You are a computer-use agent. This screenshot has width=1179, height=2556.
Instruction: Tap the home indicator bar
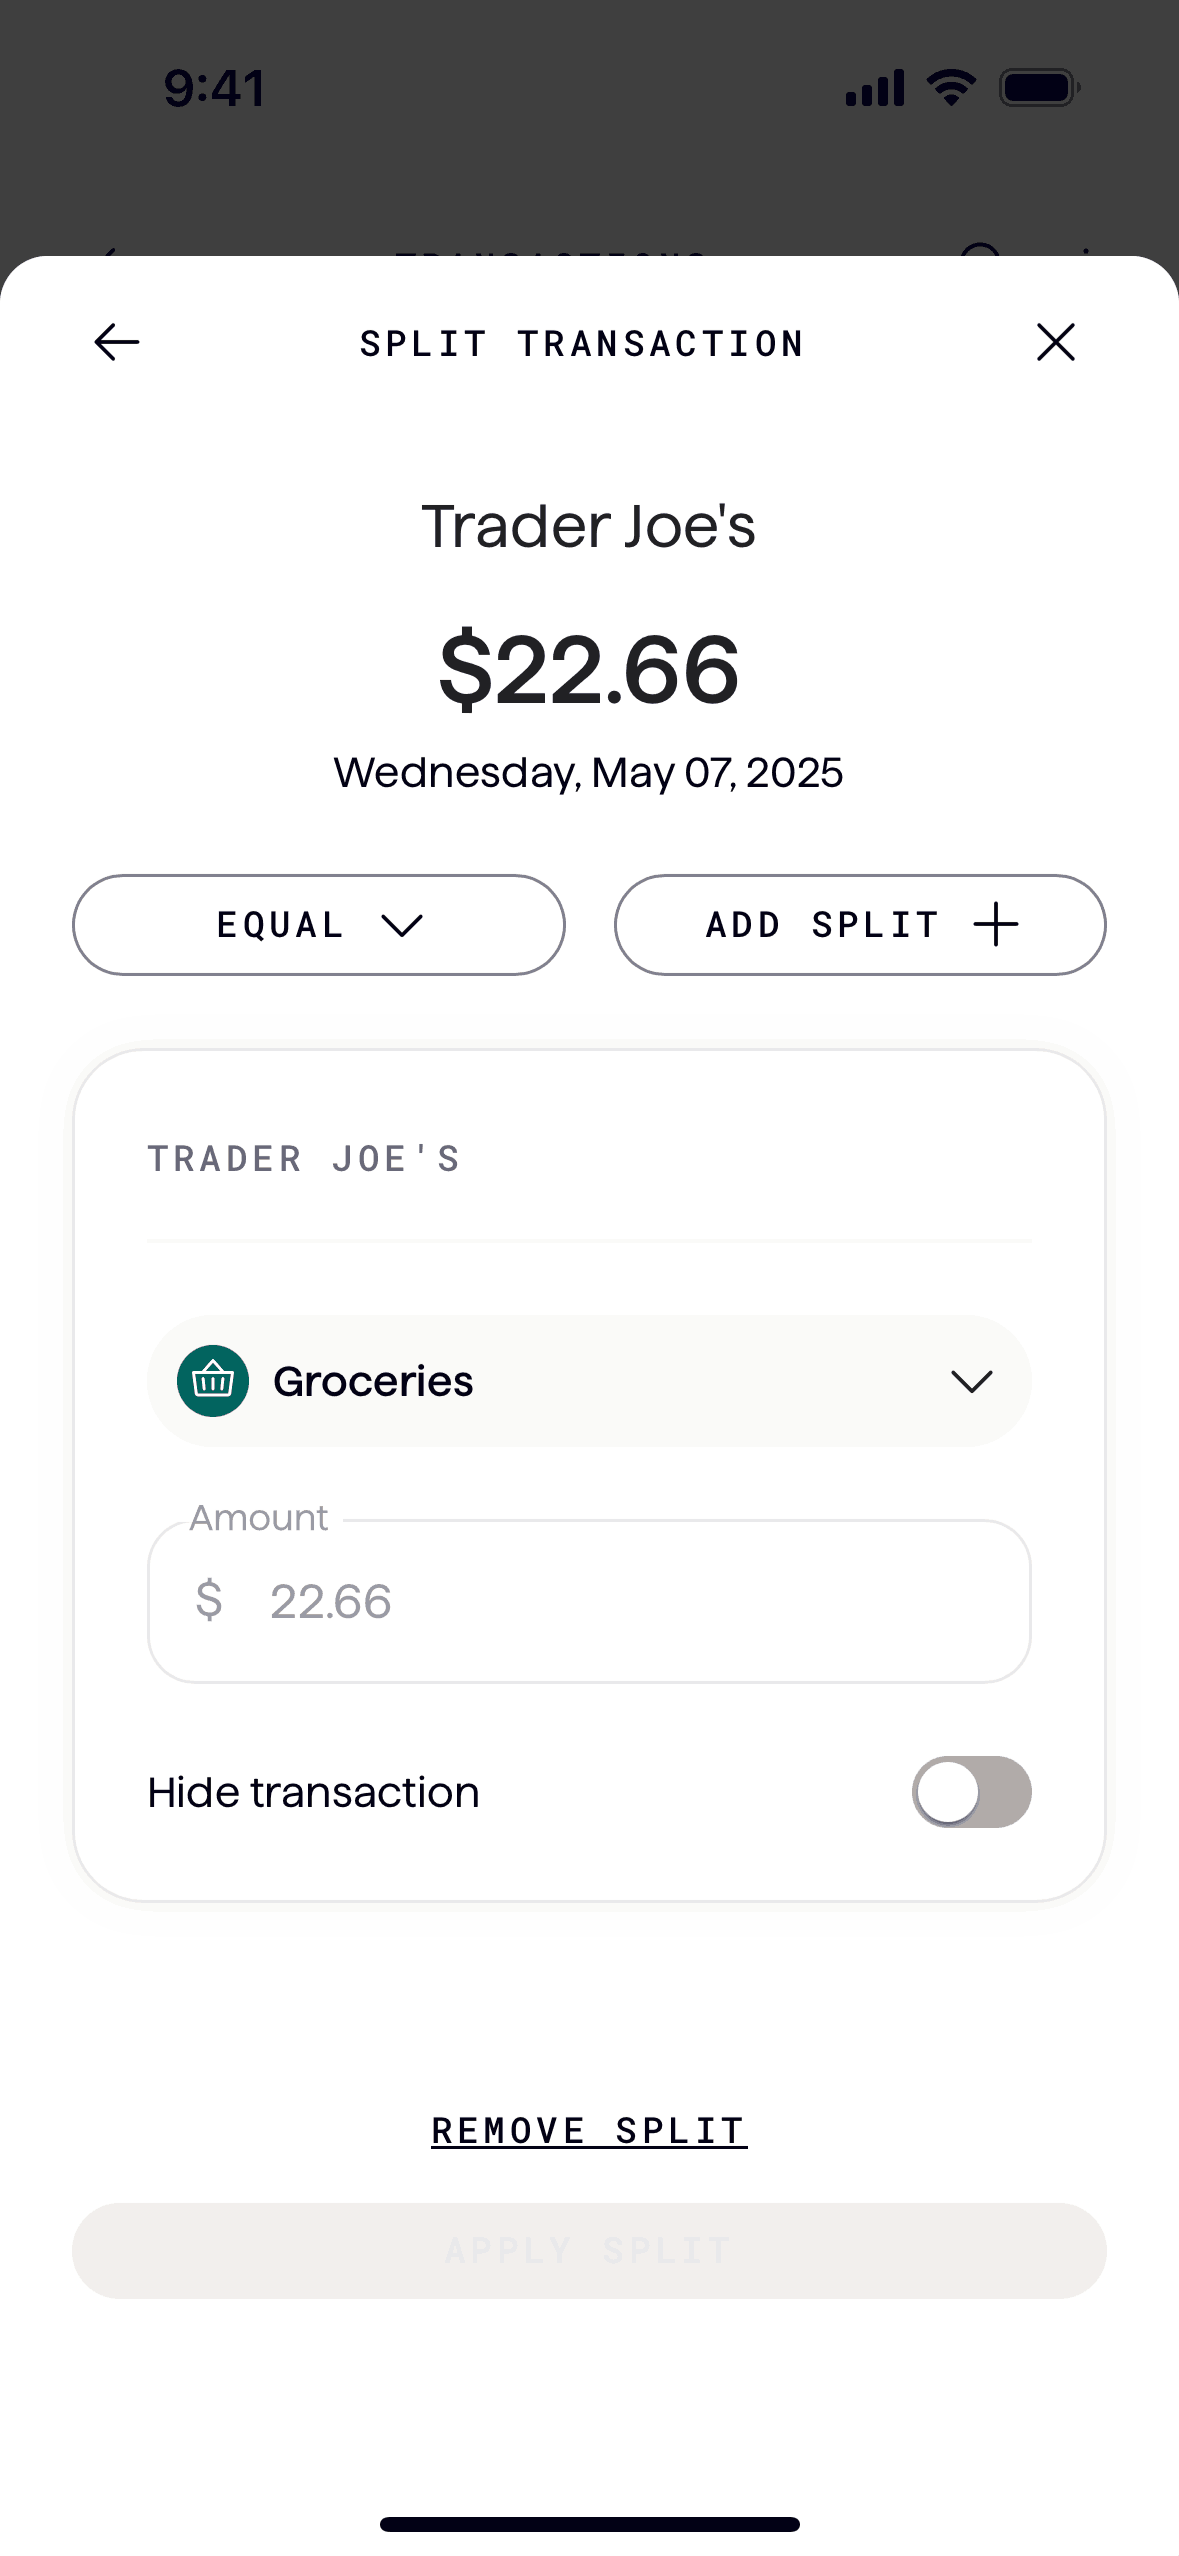click(x=589, y=2524)
